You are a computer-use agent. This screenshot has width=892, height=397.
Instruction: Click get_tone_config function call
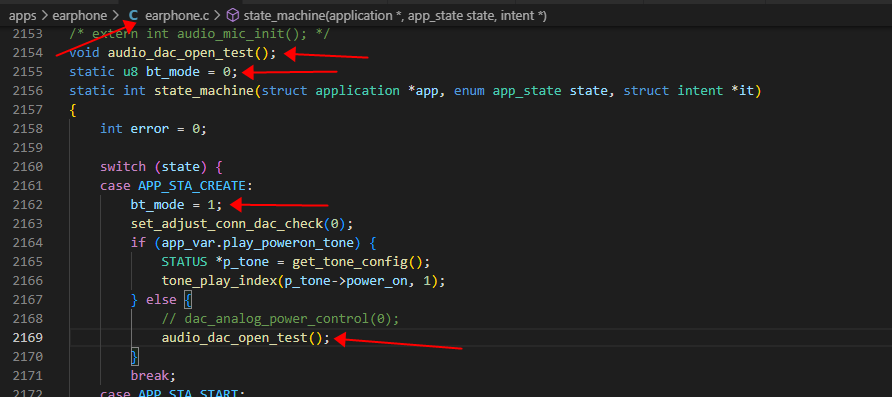pyautogui.click(x=350, y=262)
